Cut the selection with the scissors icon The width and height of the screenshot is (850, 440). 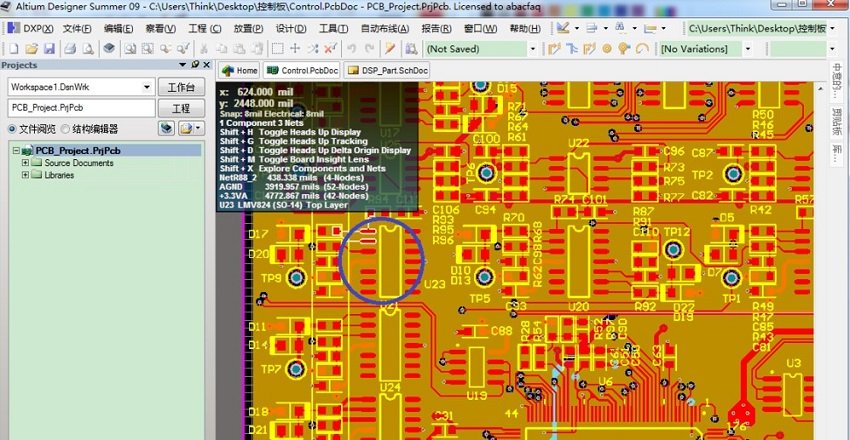click(204, 49)
